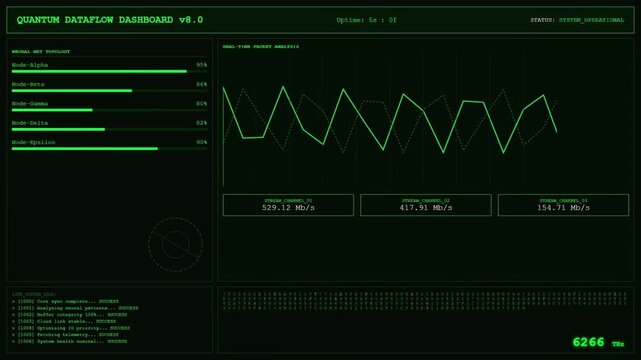Image resolution: width=641 pixels, height=360 pixels.
Task: Click the Node-Epsilon percentage value
Action: [202, 142]
